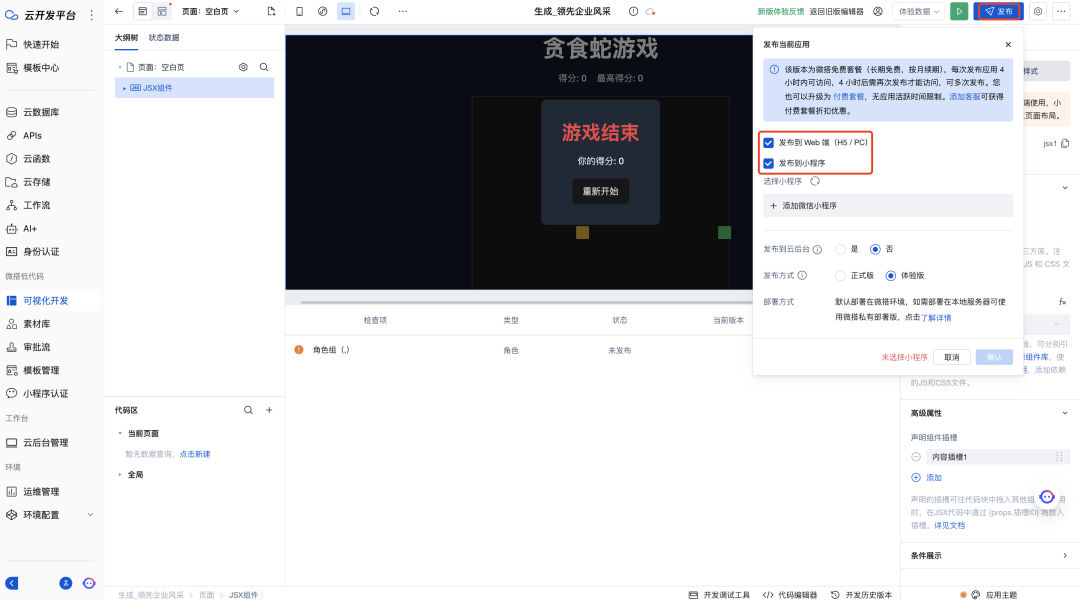Open the AI assistant floating icon

click(1047, 496)
